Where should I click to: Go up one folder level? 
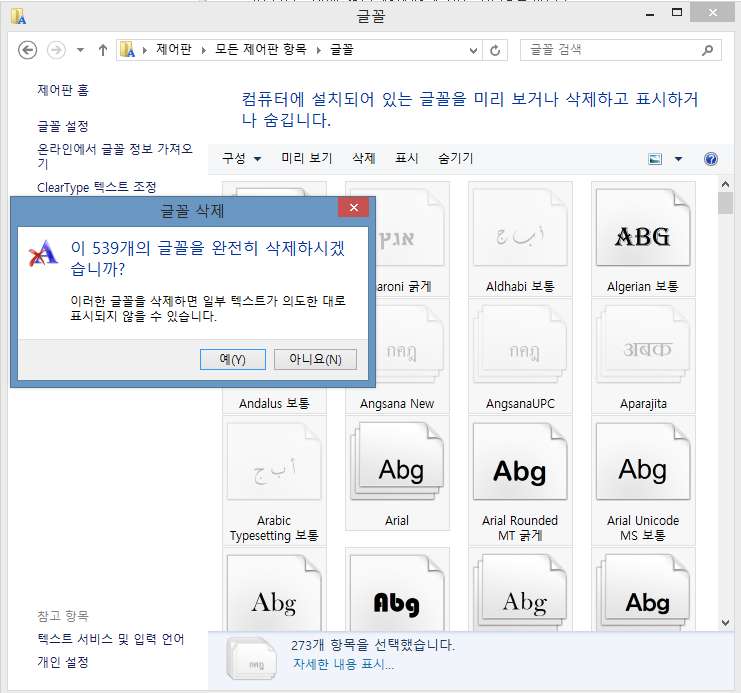pyautogui.click(x=103, y=50)
